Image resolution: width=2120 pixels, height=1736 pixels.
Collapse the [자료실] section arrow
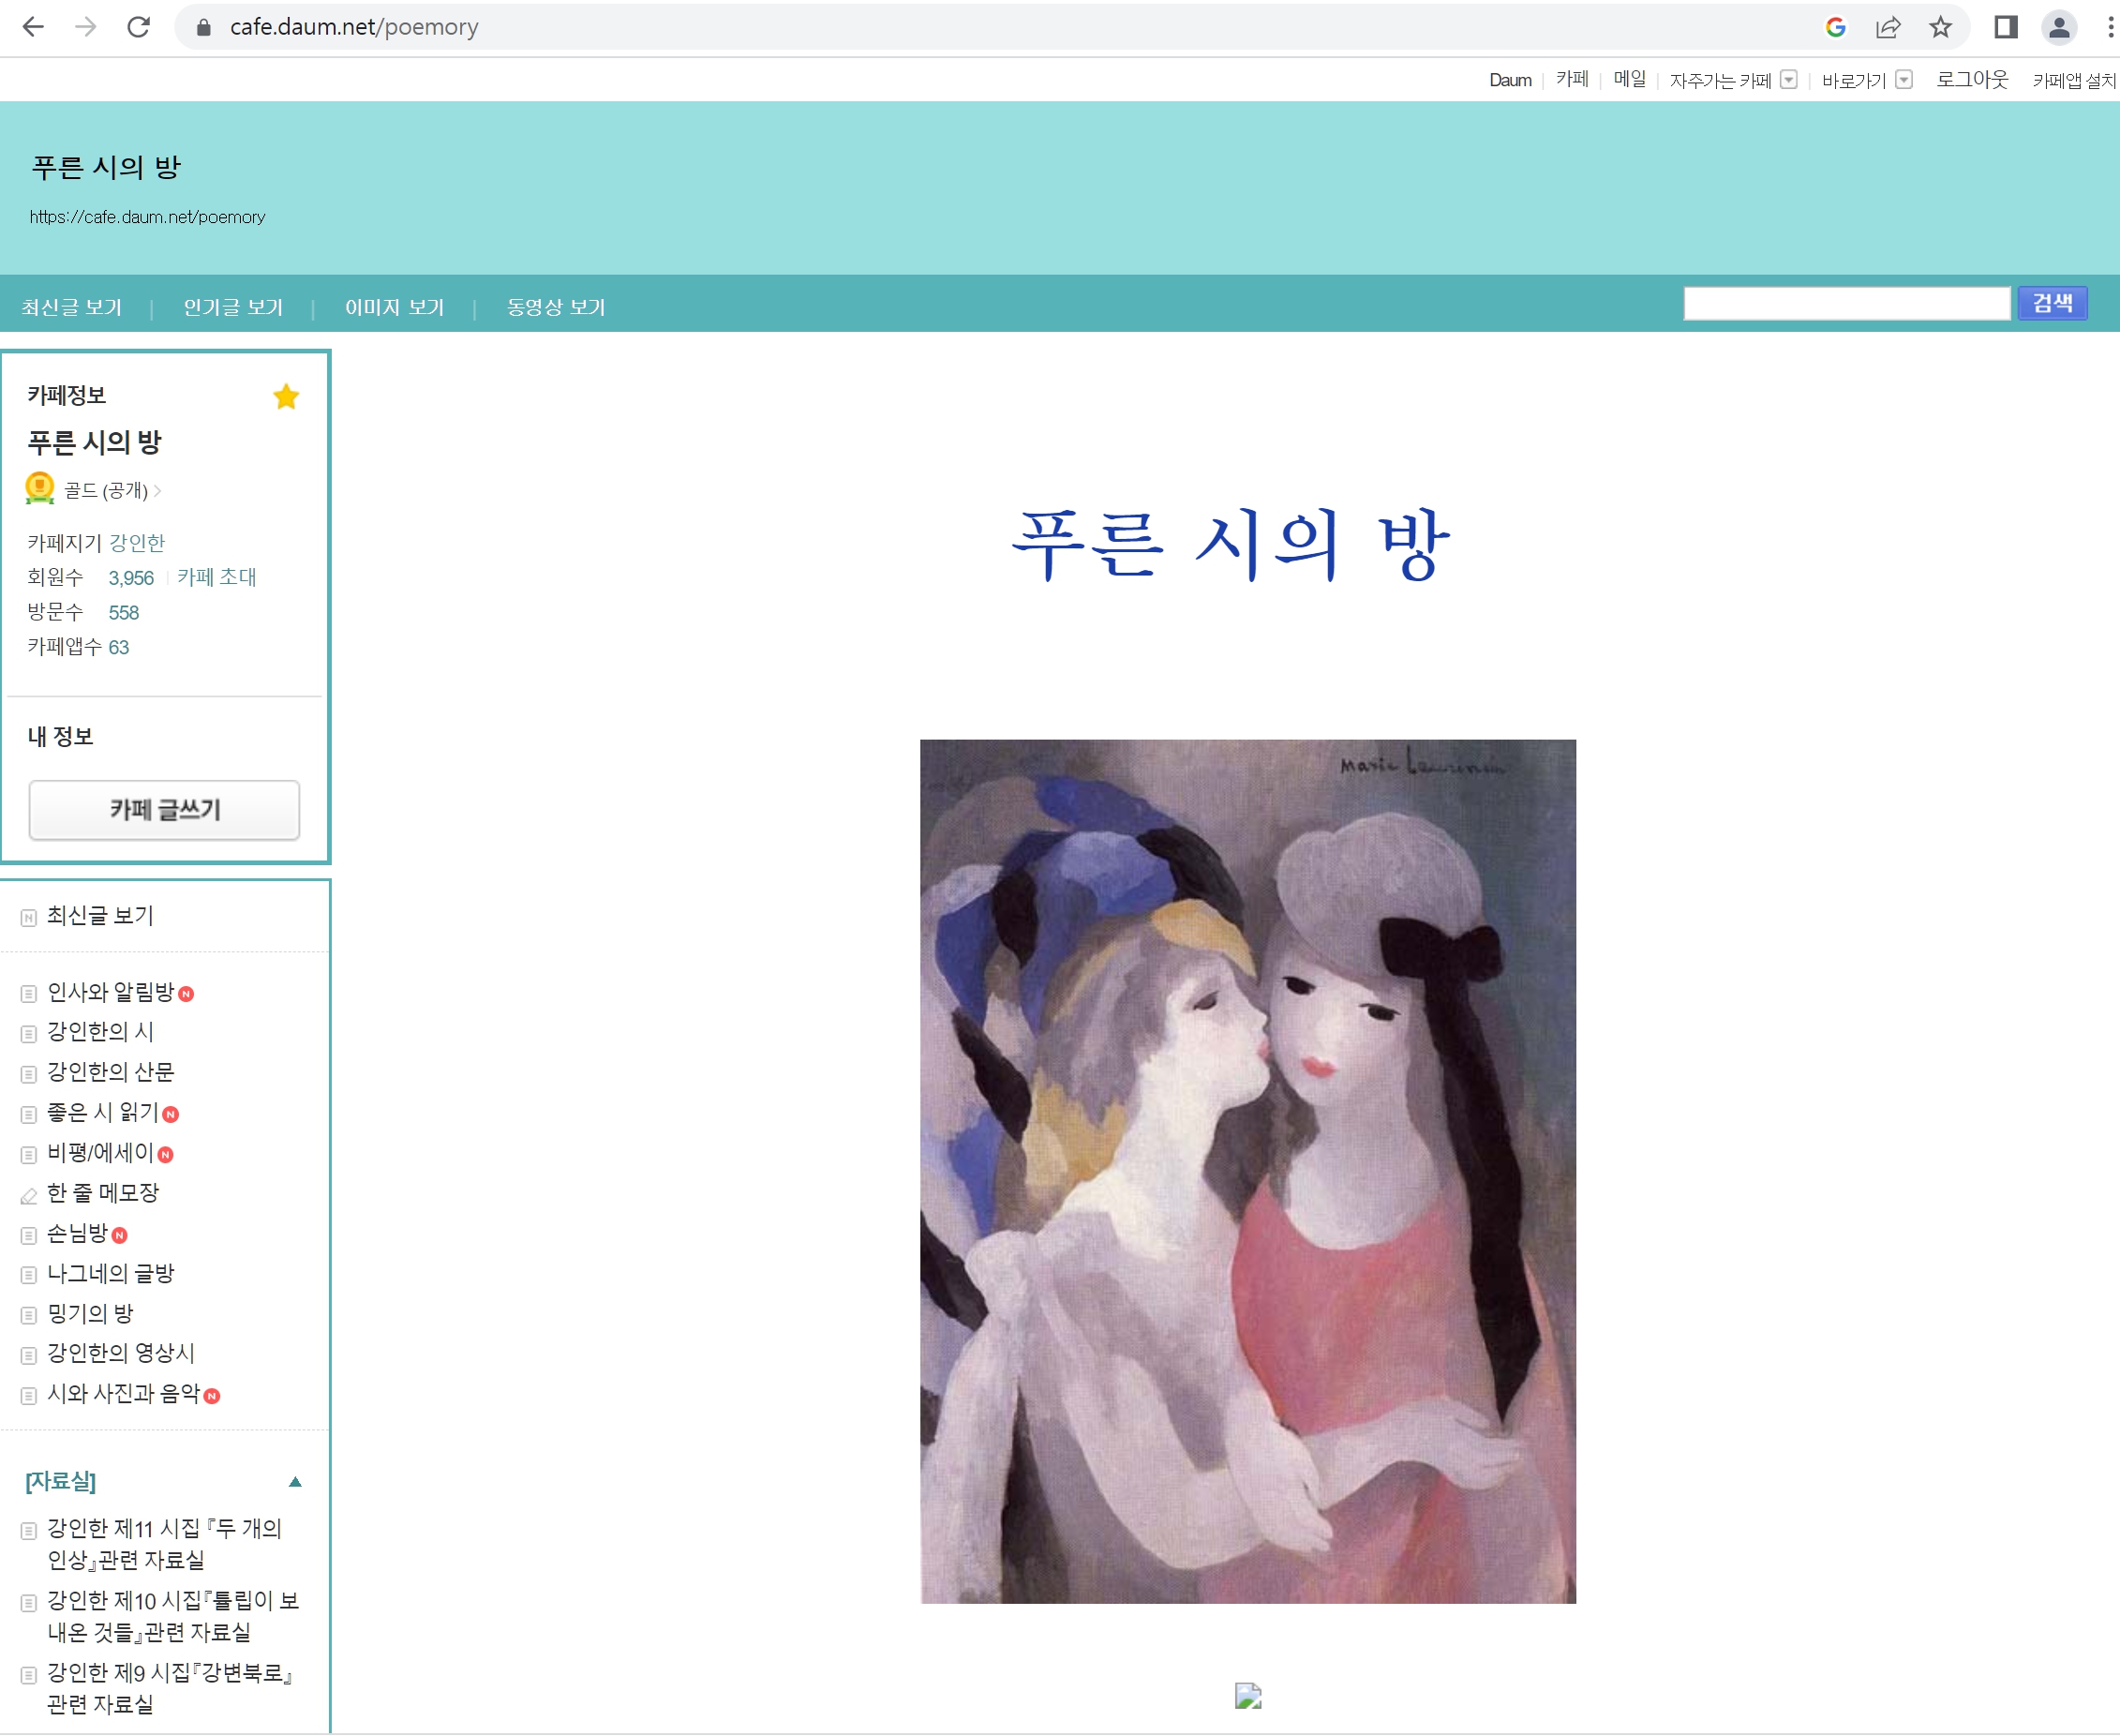pyautogui.click(x=295, y=1481)
